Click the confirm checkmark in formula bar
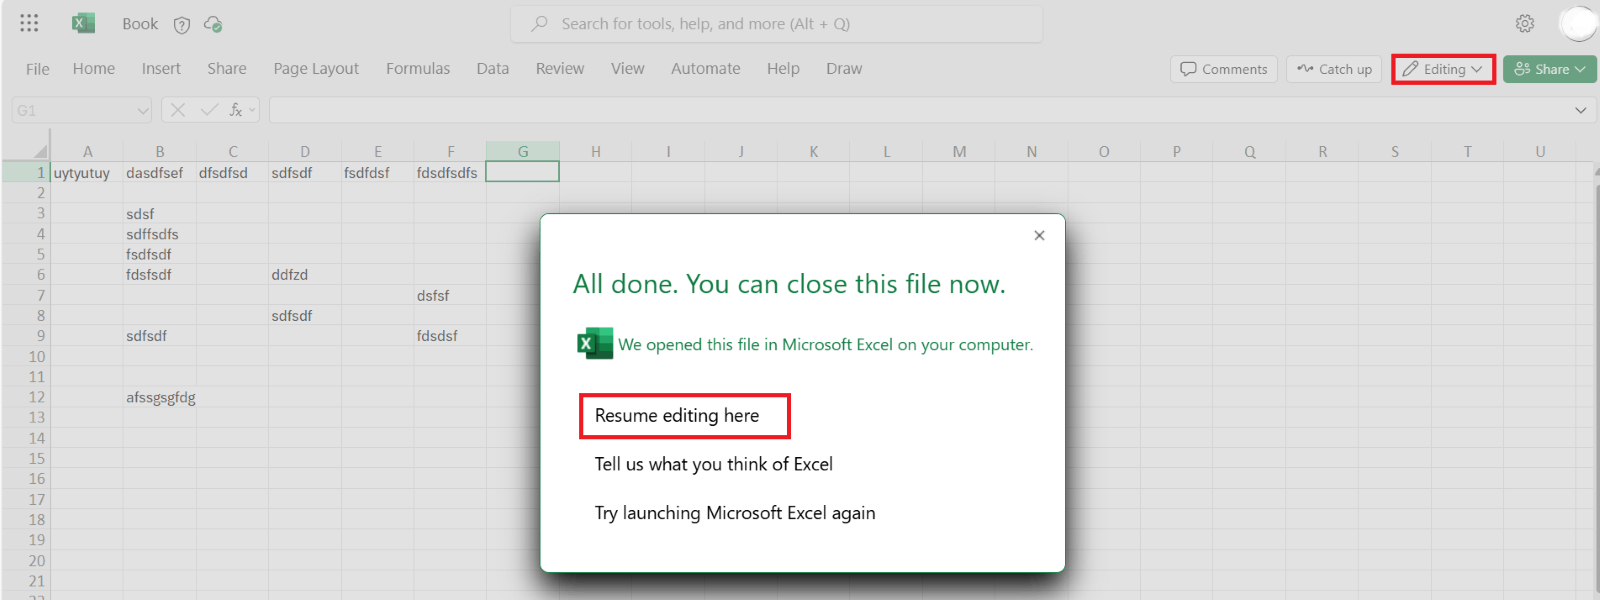 click(x=209, y=110)
